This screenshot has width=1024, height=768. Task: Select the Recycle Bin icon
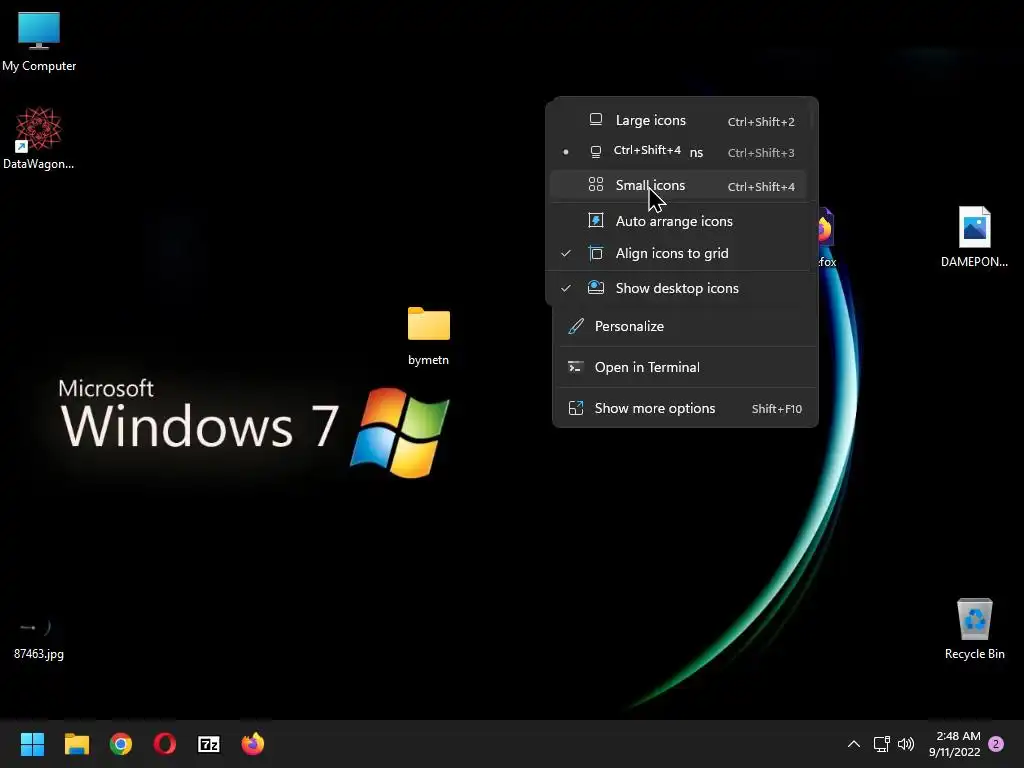pyautogui.click(x=974, y=629)
